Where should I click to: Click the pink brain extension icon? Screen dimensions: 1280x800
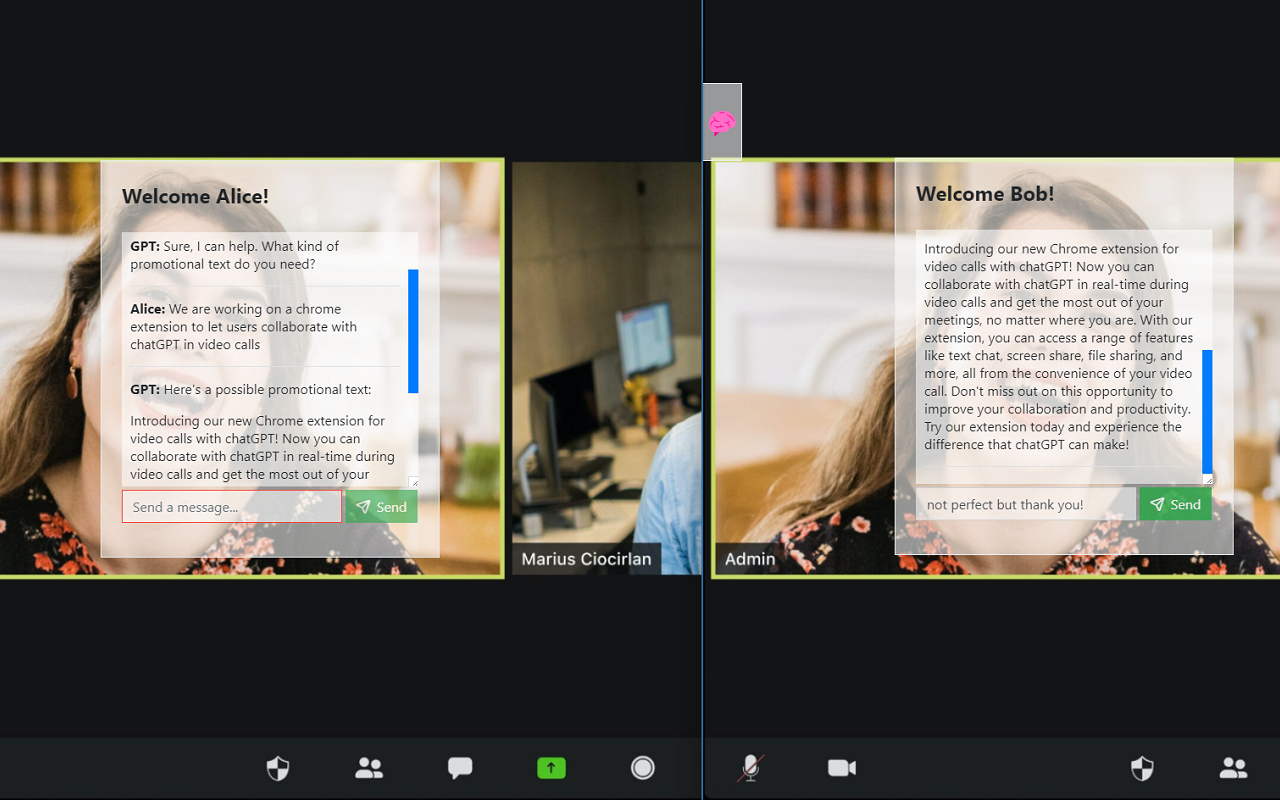pos(722,123)
